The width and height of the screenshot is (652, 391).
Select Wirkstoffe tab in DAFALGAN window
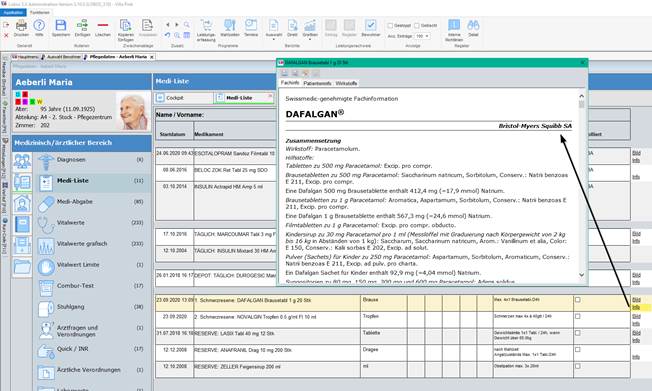tap(346, 83)
